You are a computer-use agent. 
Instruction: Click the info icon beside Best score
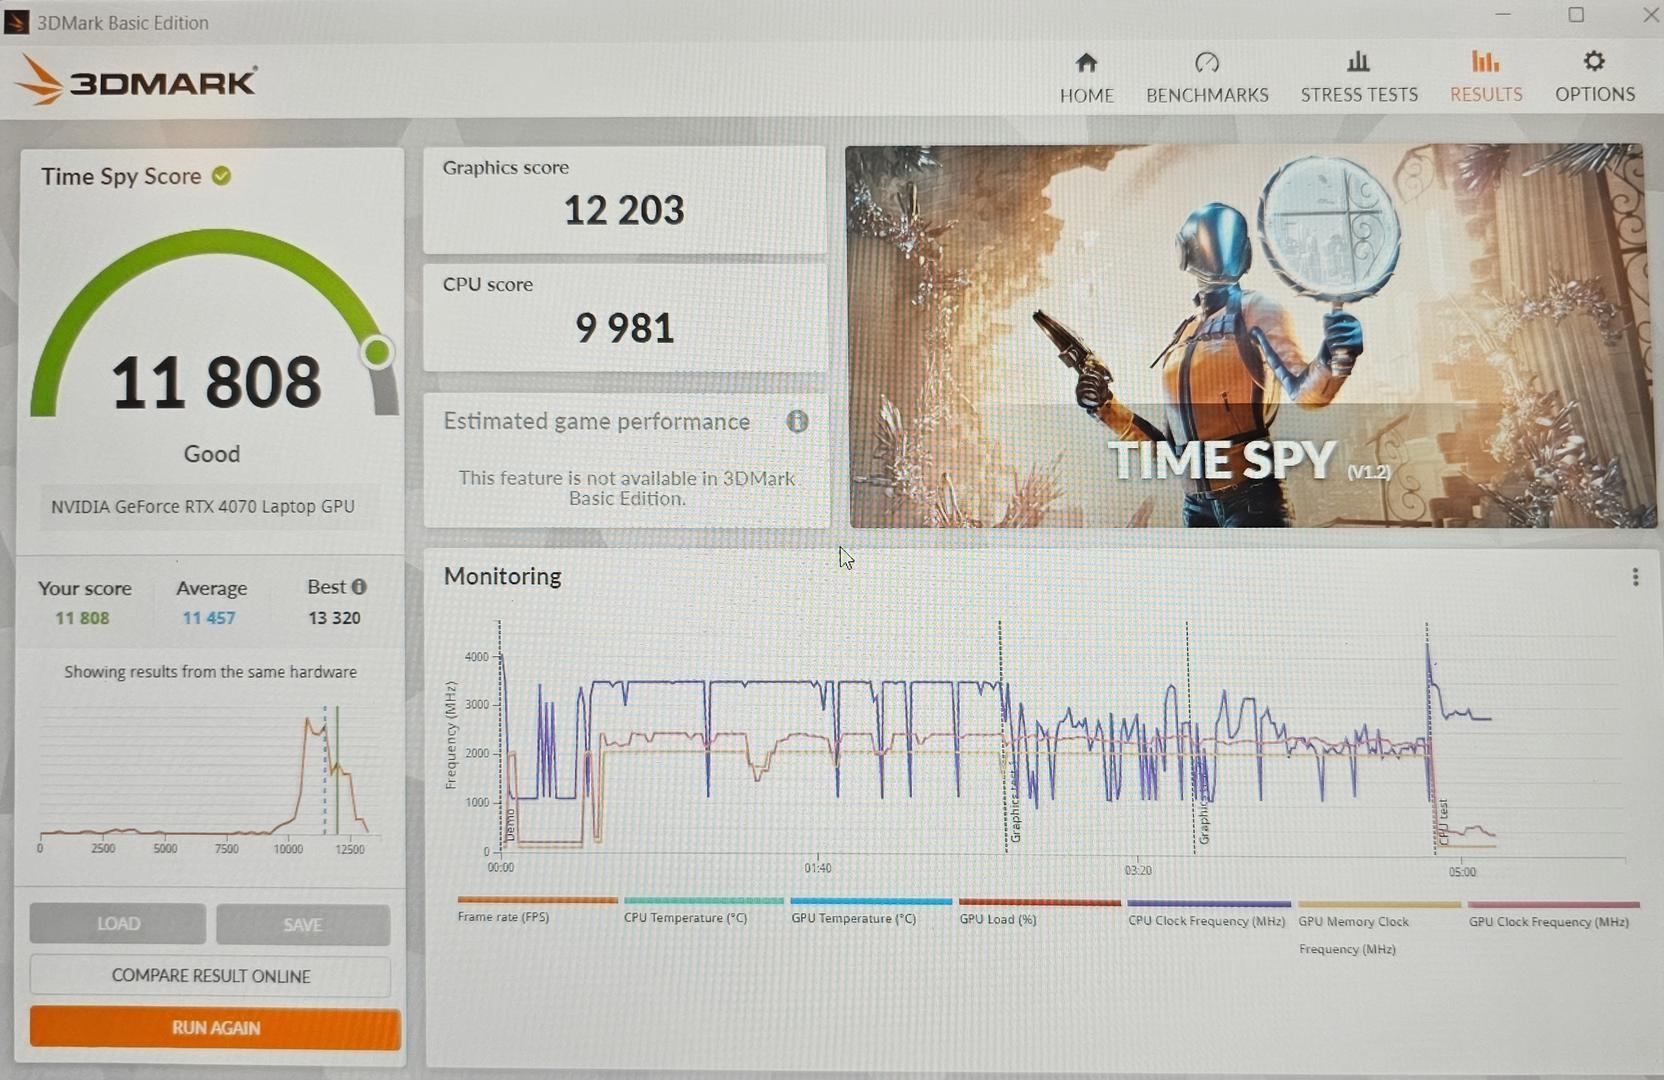pyautogui.click(x=359, y=587)
